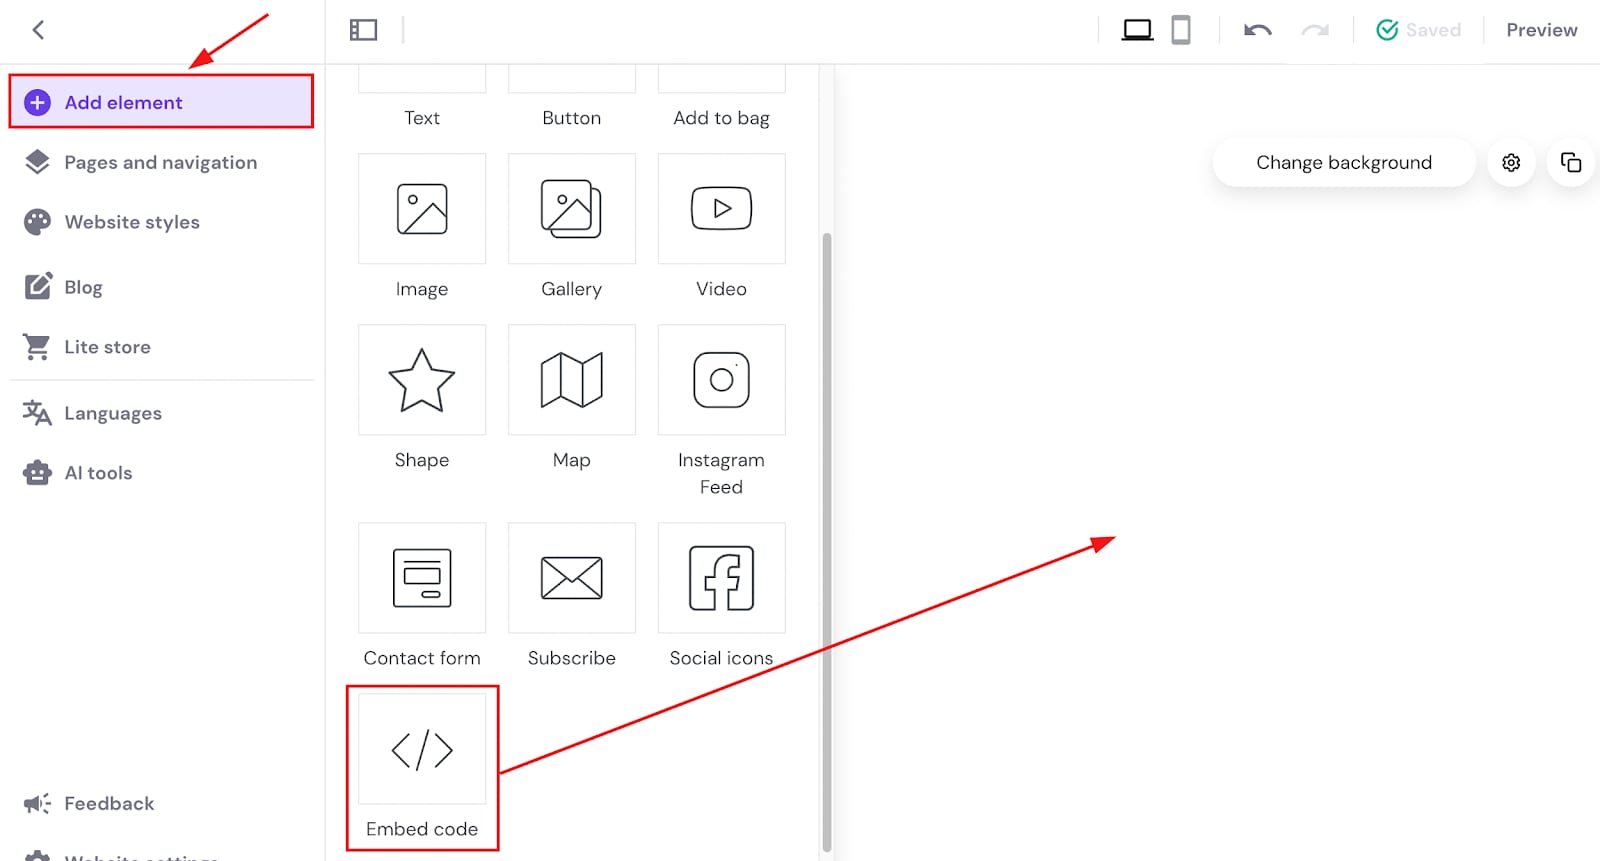The width and height of the screenshot is (1600, 861).
Task: Choose the Map element icon
Action: click(x=571, y=380)
